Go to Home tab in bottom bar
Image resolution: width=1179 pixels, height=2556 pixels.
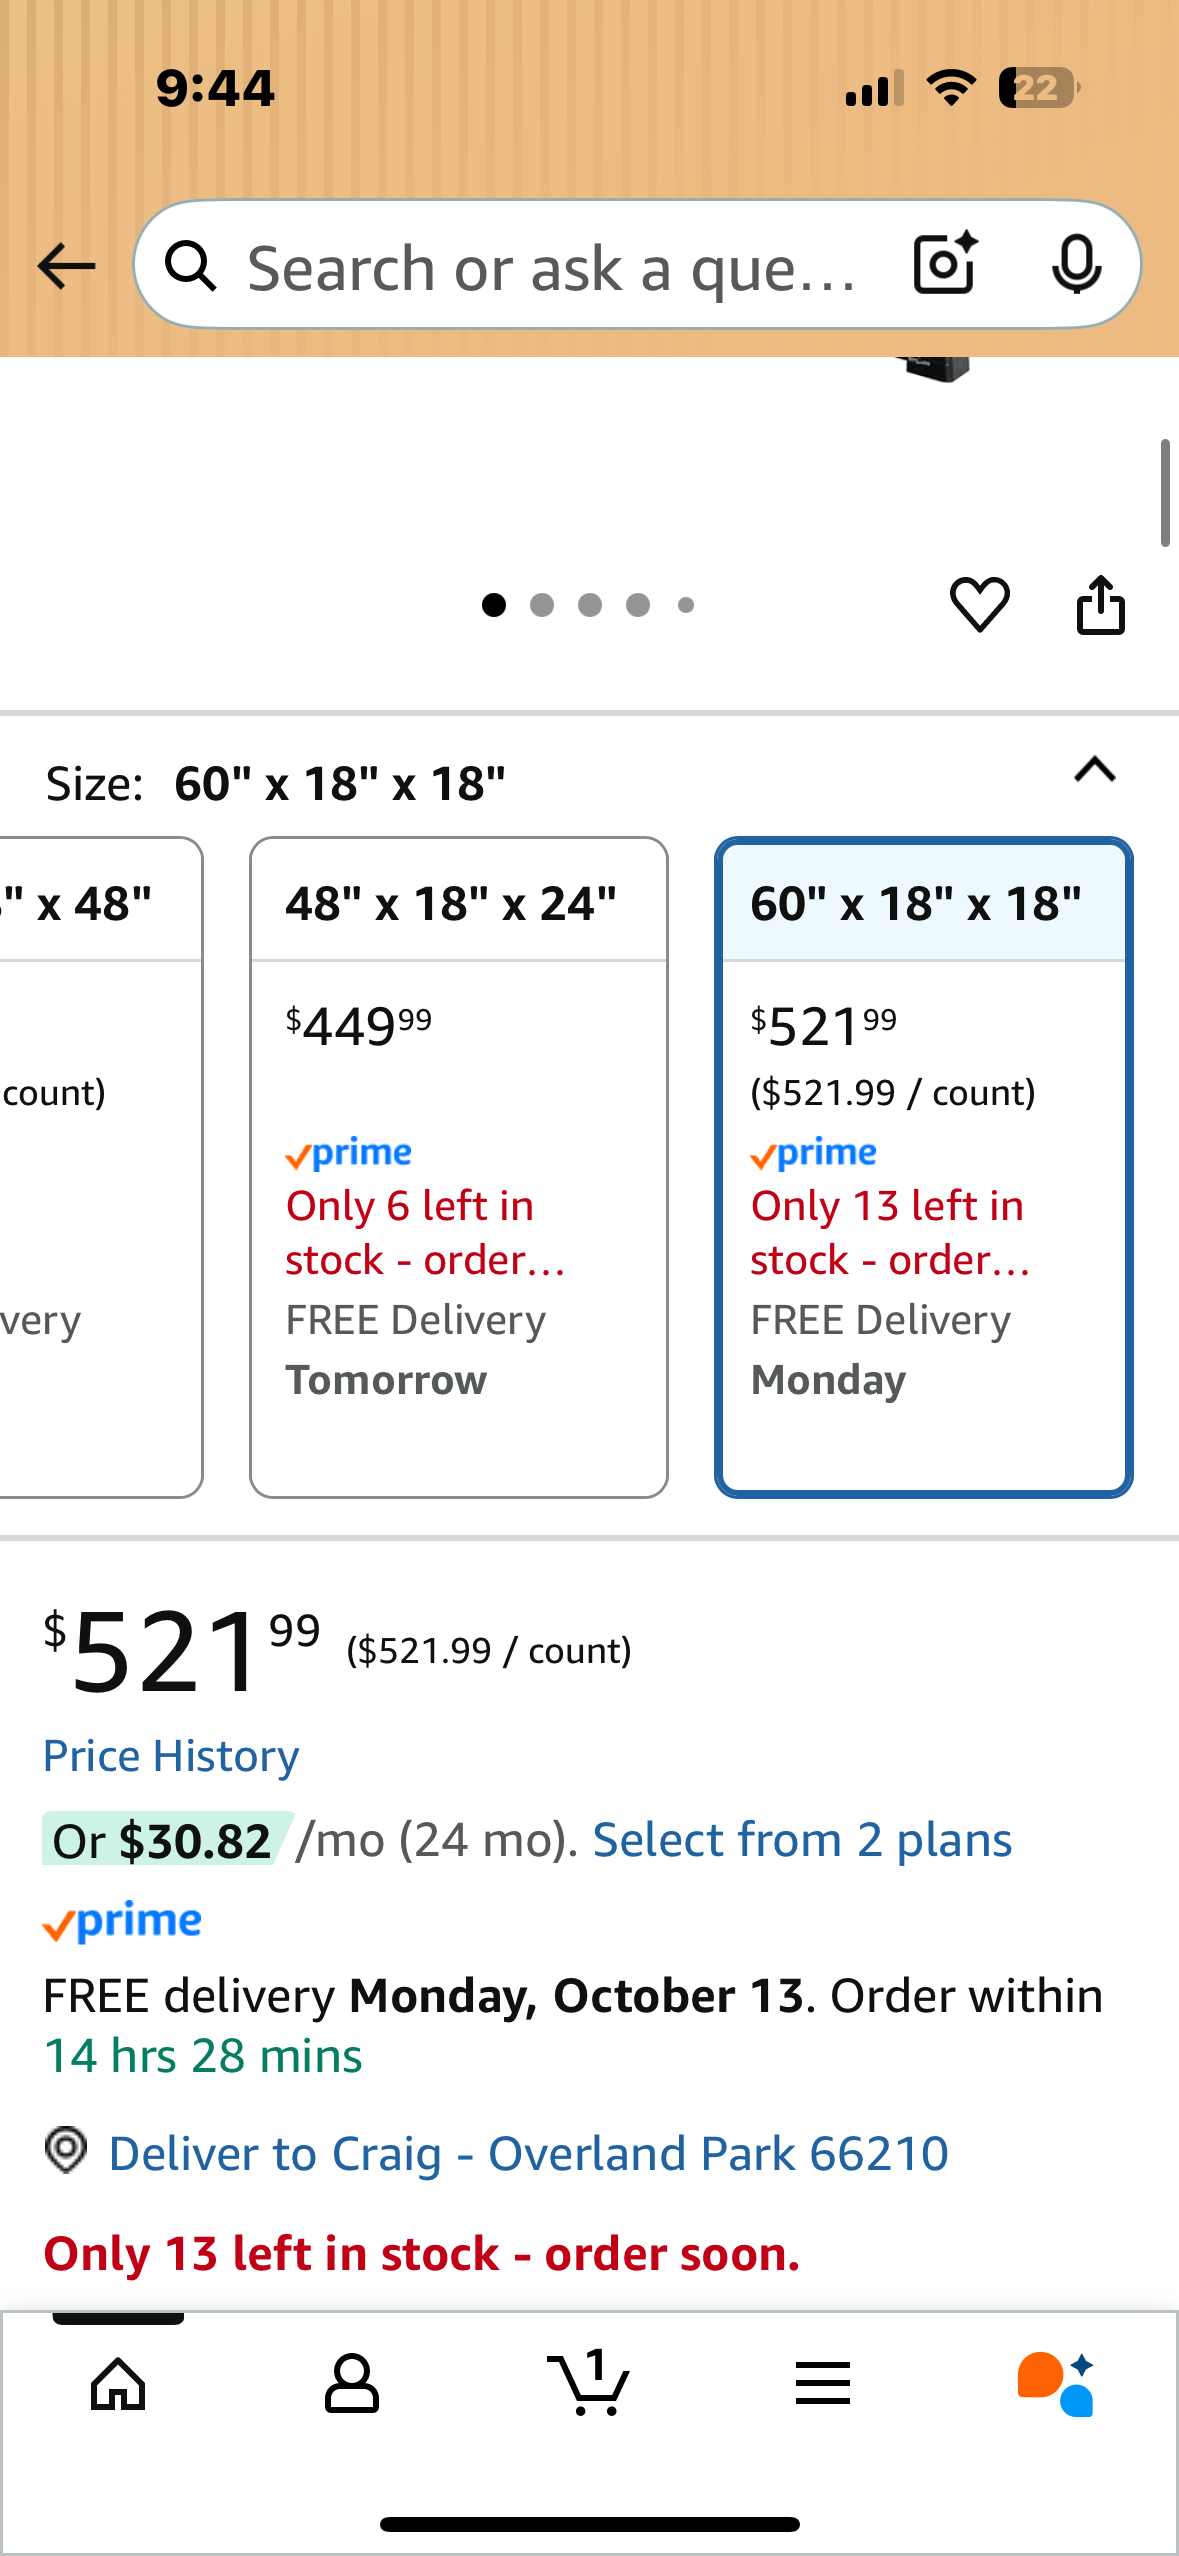click(x=118, y=2384)
